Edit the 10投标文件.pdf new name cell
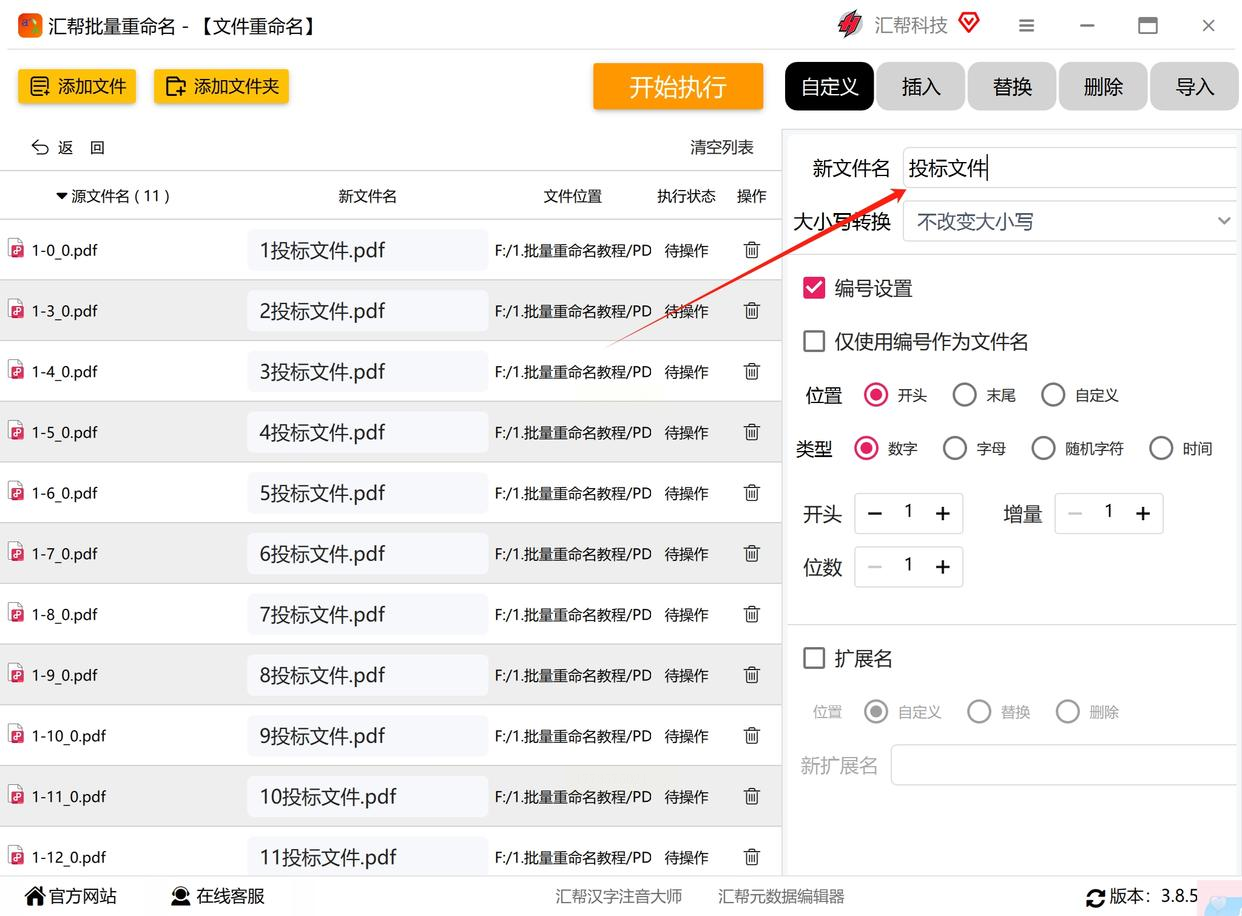This screenshot has height=916, width=1242. coord(368,796)
